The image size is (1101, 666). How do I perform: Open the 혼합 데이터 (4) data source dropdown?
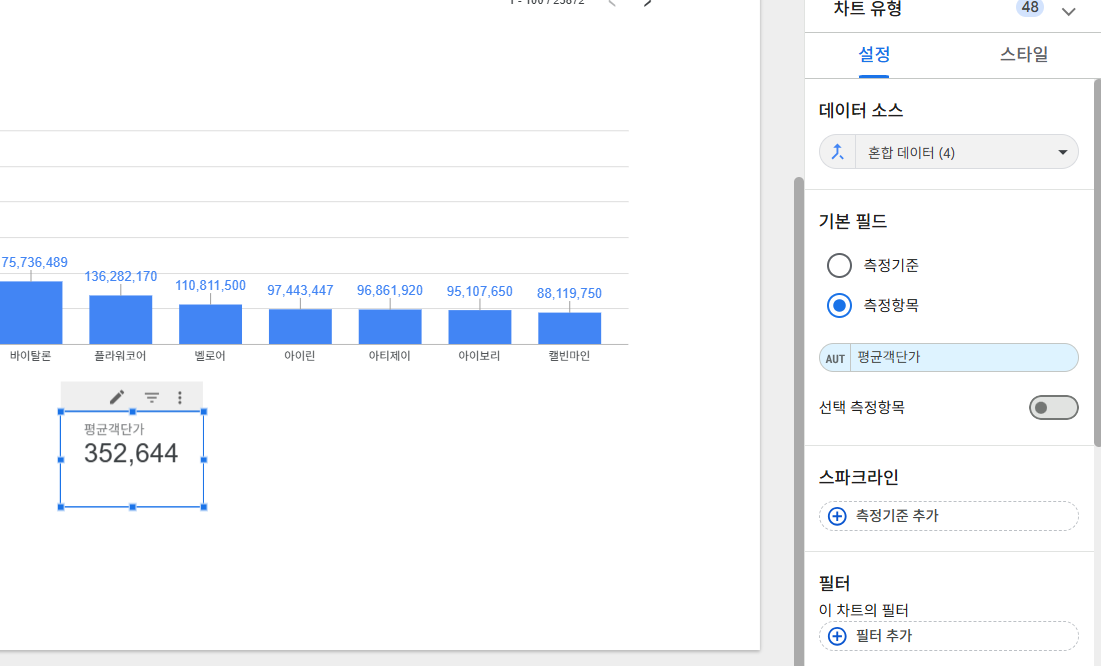click(x=949, y=152)
